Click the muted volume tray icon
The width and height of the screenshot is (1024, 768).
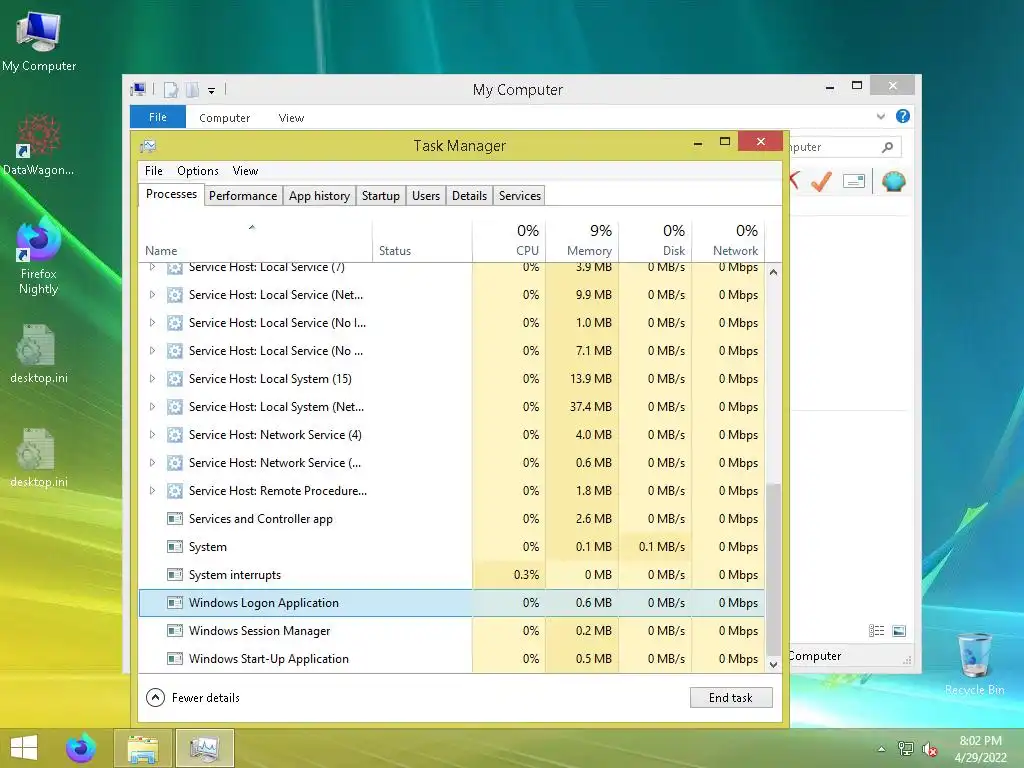click(x=930, y=749)
